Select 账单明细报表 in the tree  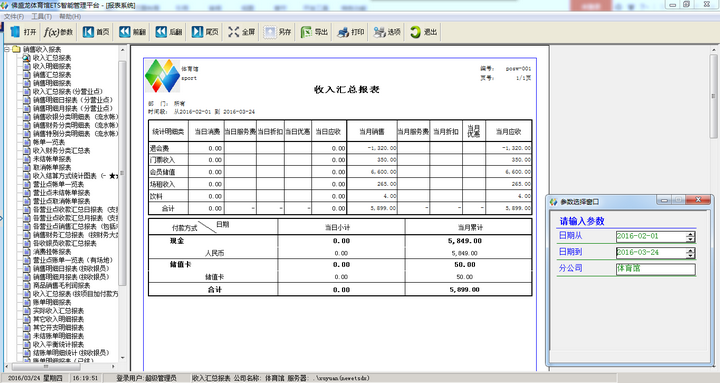[x=52, y=302]
